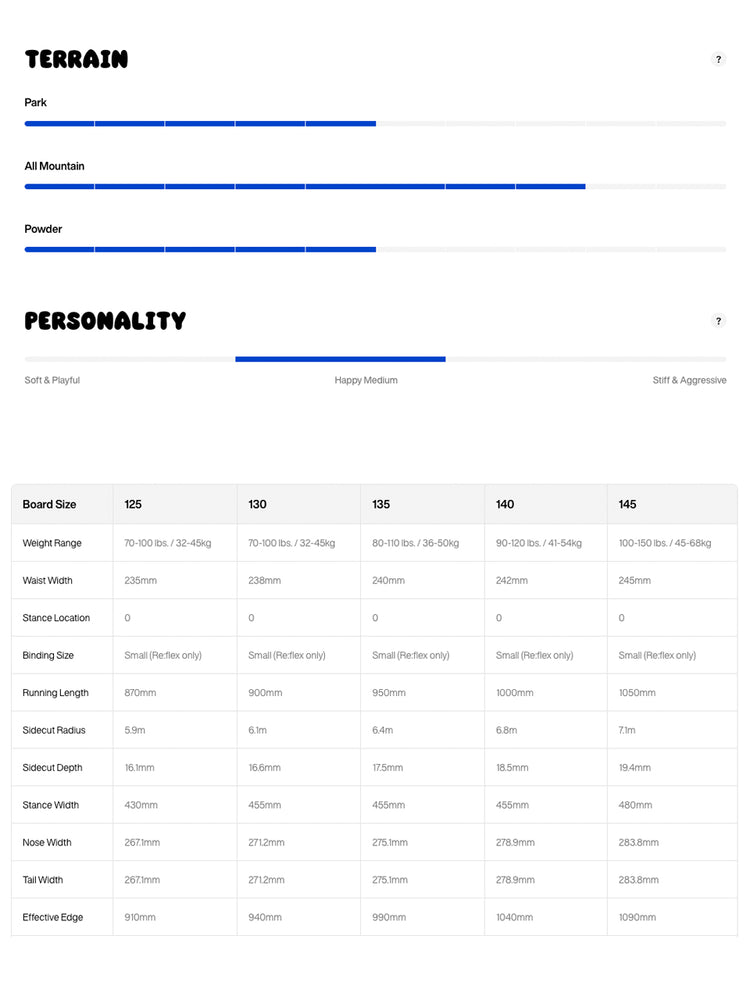750x1000 pixels.
Task: Click the Soft & Playful label
Action: (52, 380)
